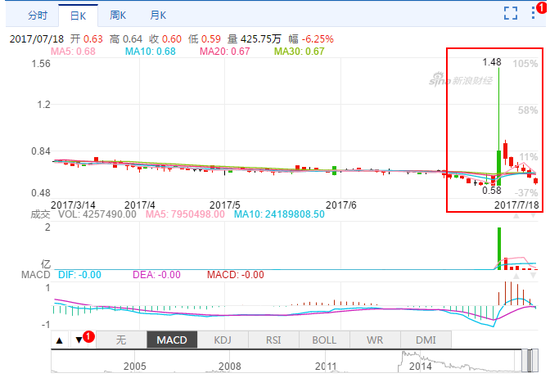This screenshot has width=550, height=378.
Task: Switch indicator to WR
Action: point(375,340)
